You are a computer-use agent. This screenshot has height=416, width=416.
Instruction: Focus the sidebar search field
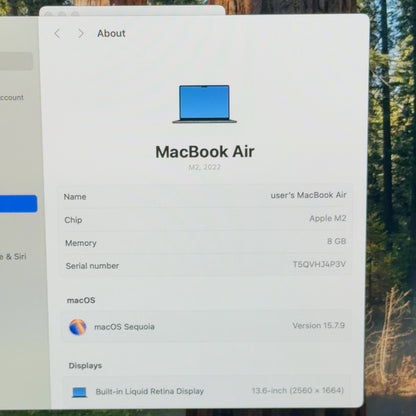coord(16,61)
